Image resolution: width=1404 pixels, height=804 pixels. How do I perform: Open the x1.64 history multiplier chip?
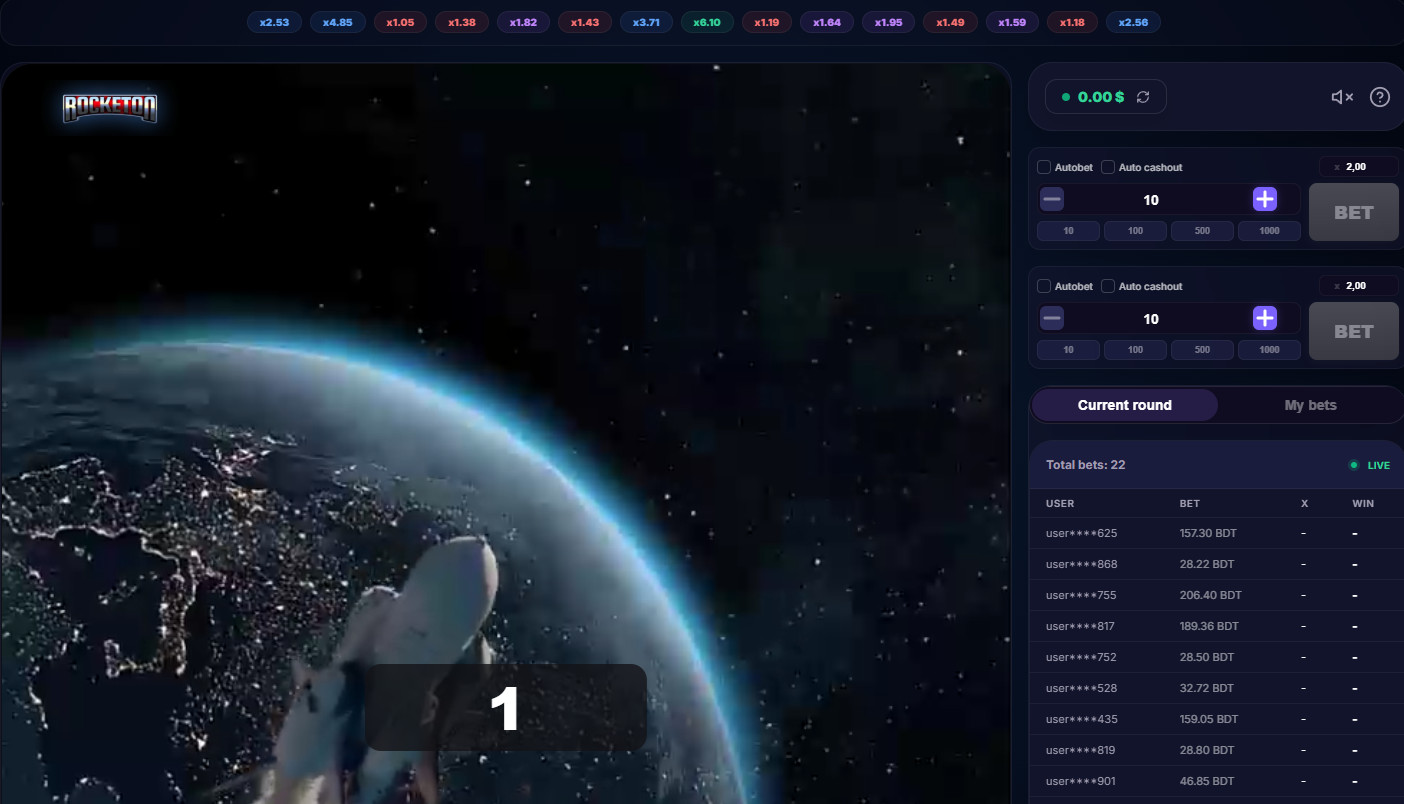pos(827,22)
